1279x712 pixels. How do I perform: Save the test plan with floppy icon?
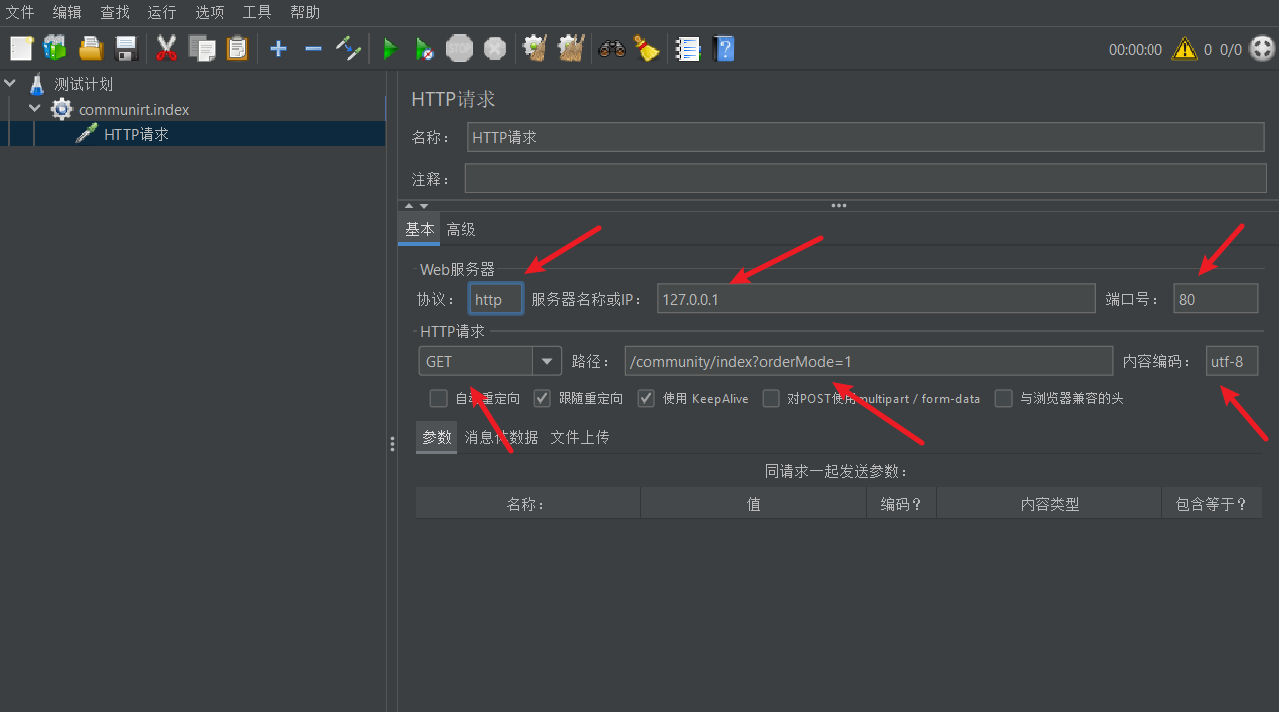126,48
